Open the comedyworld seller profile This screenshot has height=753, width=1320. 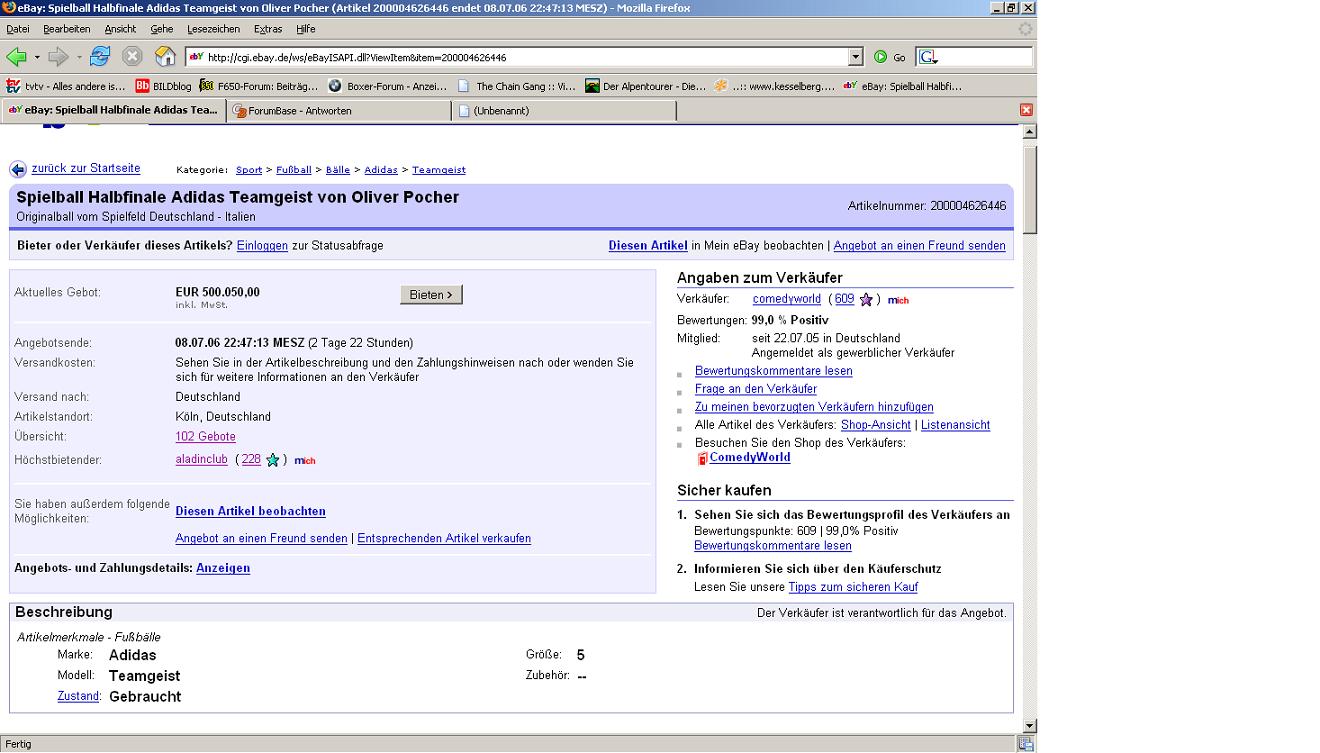coord(787,299)
